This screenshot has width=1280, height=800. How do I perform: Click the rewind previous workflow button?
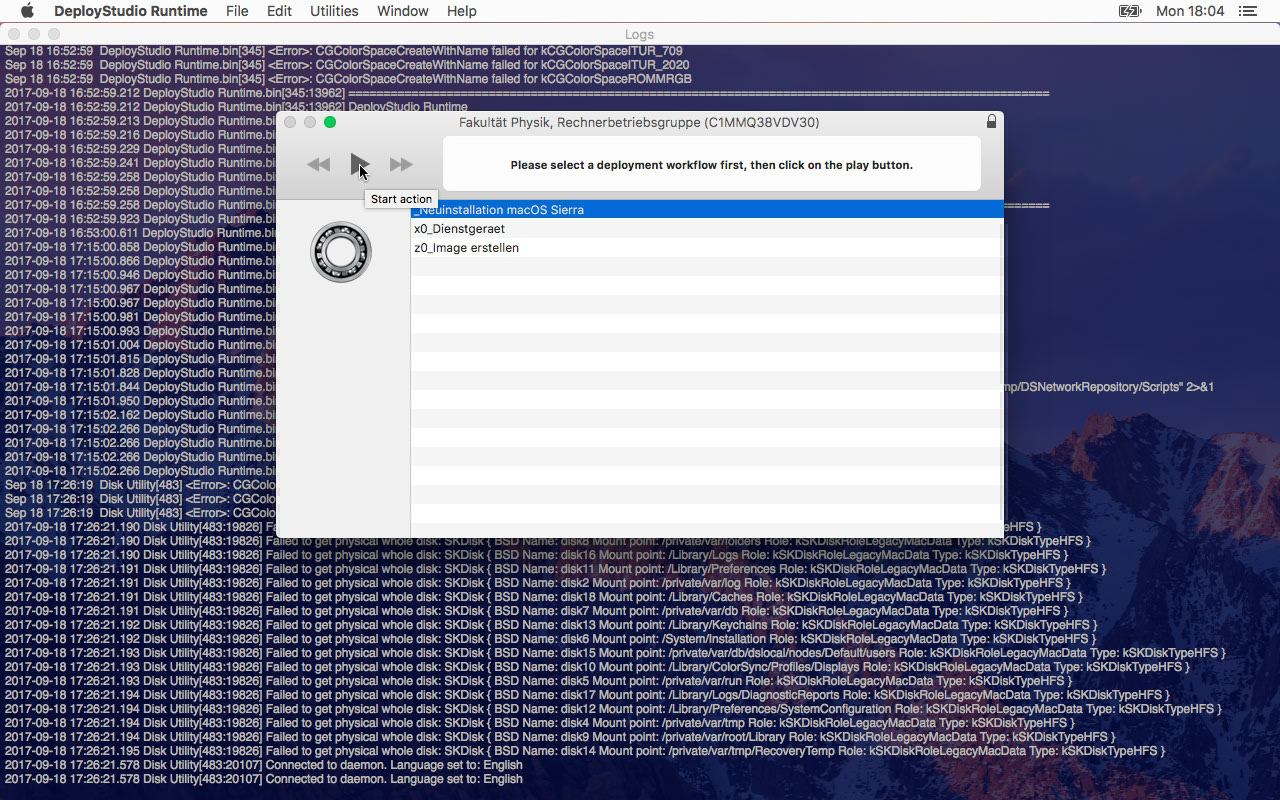(318, 164)
